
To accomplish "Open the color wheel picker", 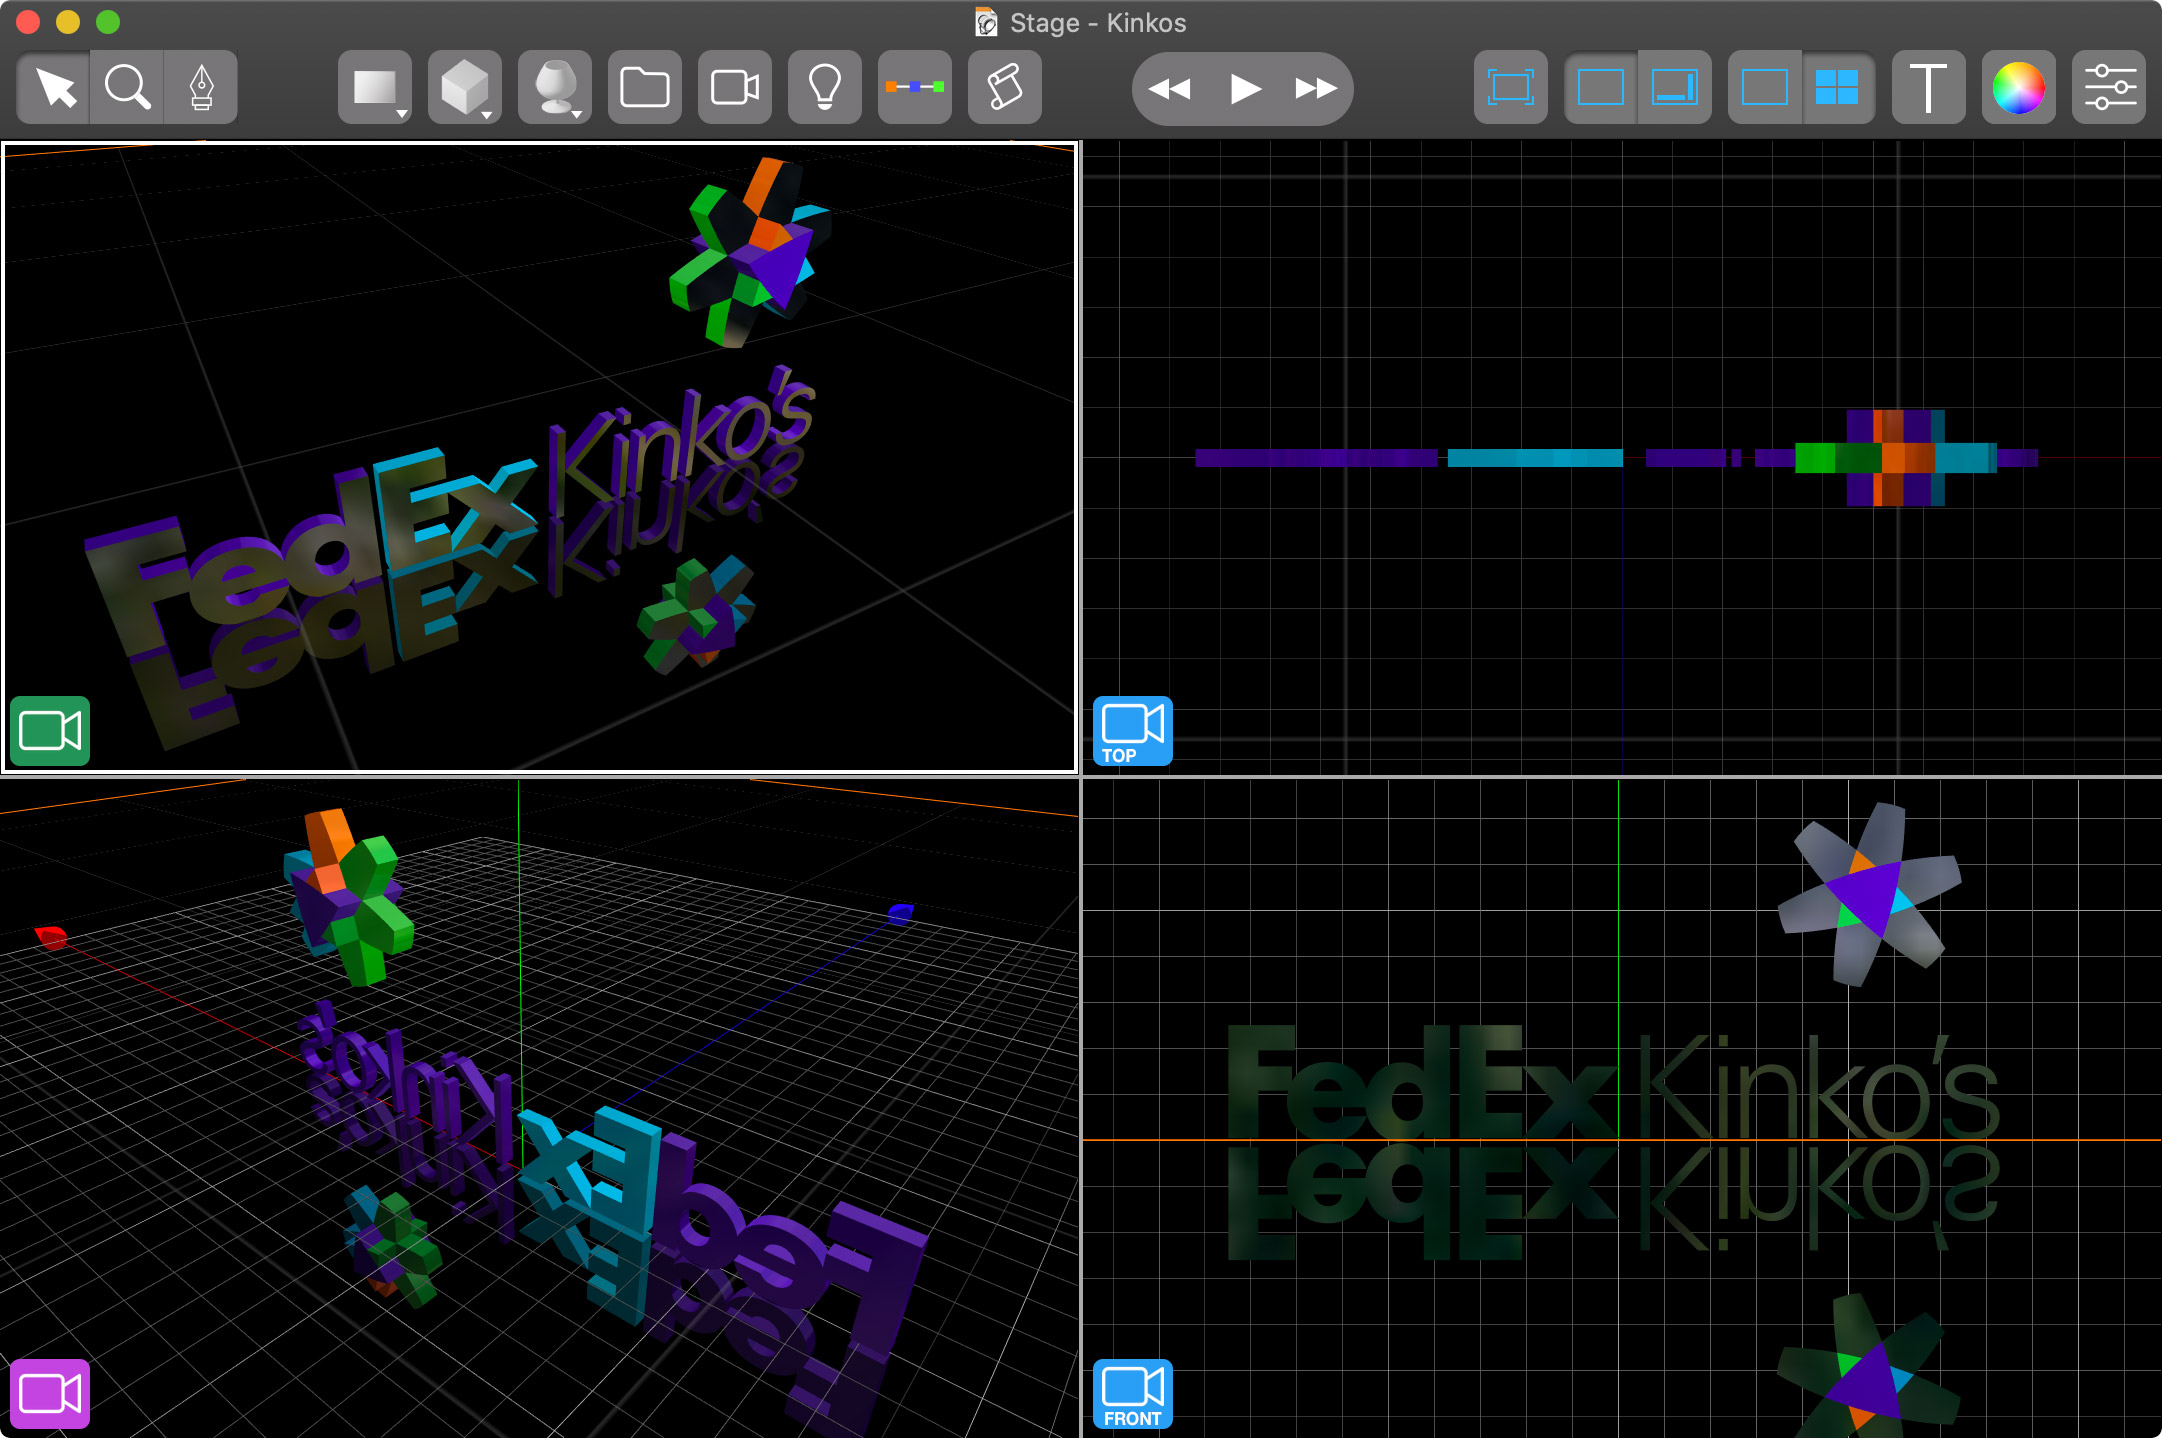I will pyautogui.click(x=2019, y=88).
